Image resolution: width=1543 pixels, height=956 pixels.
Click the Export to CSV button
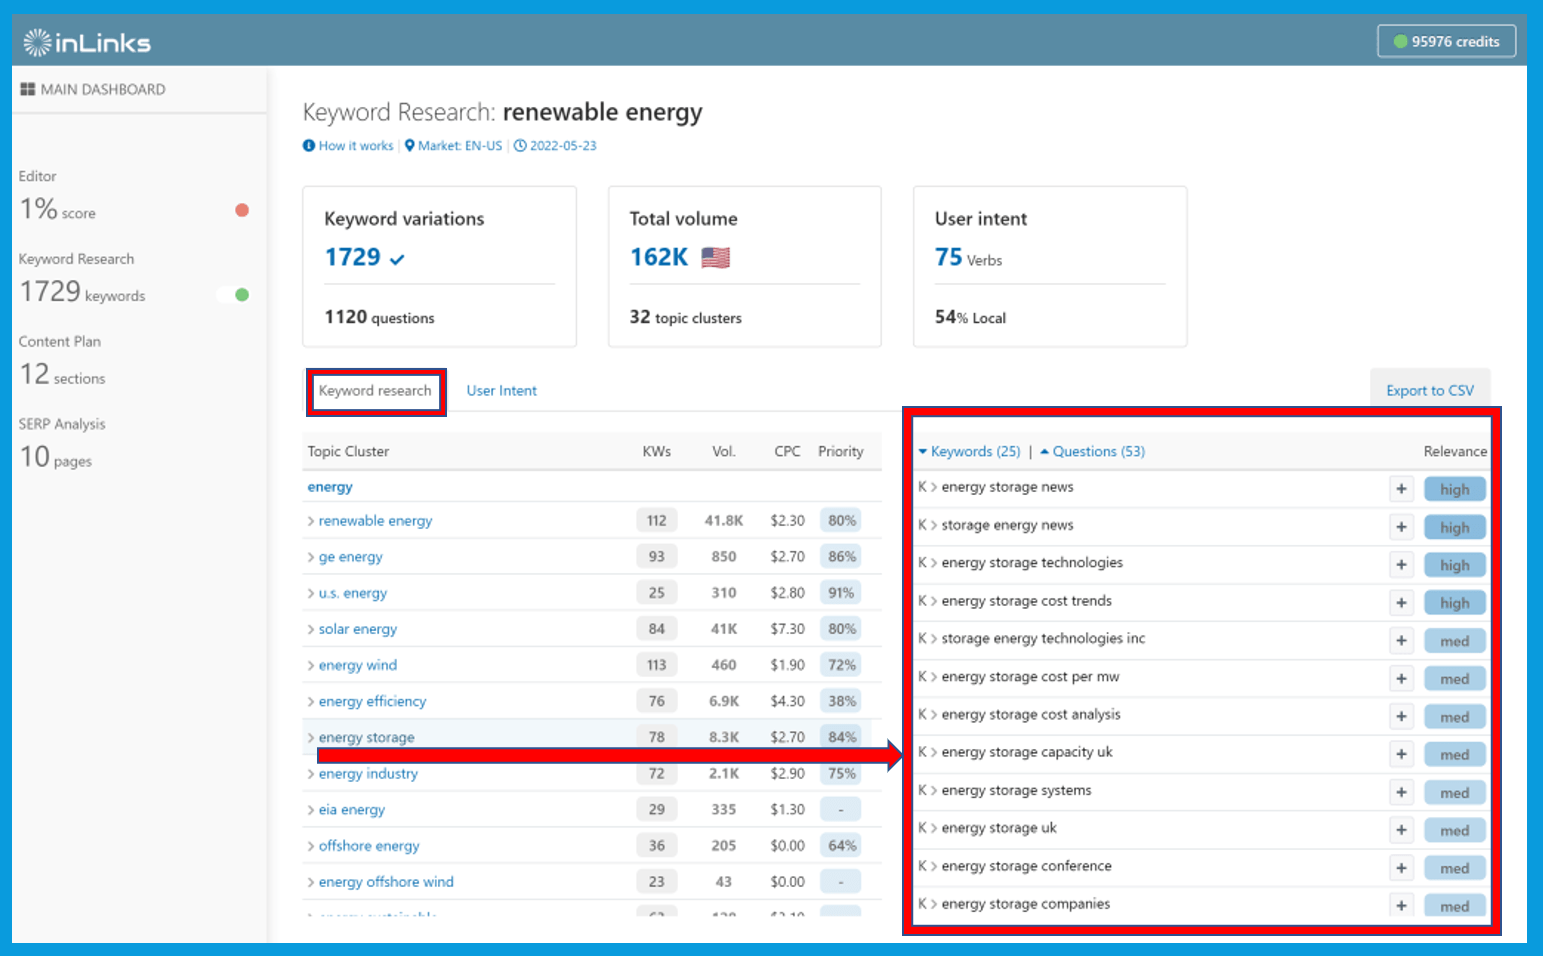click(x=1430, y=391)
